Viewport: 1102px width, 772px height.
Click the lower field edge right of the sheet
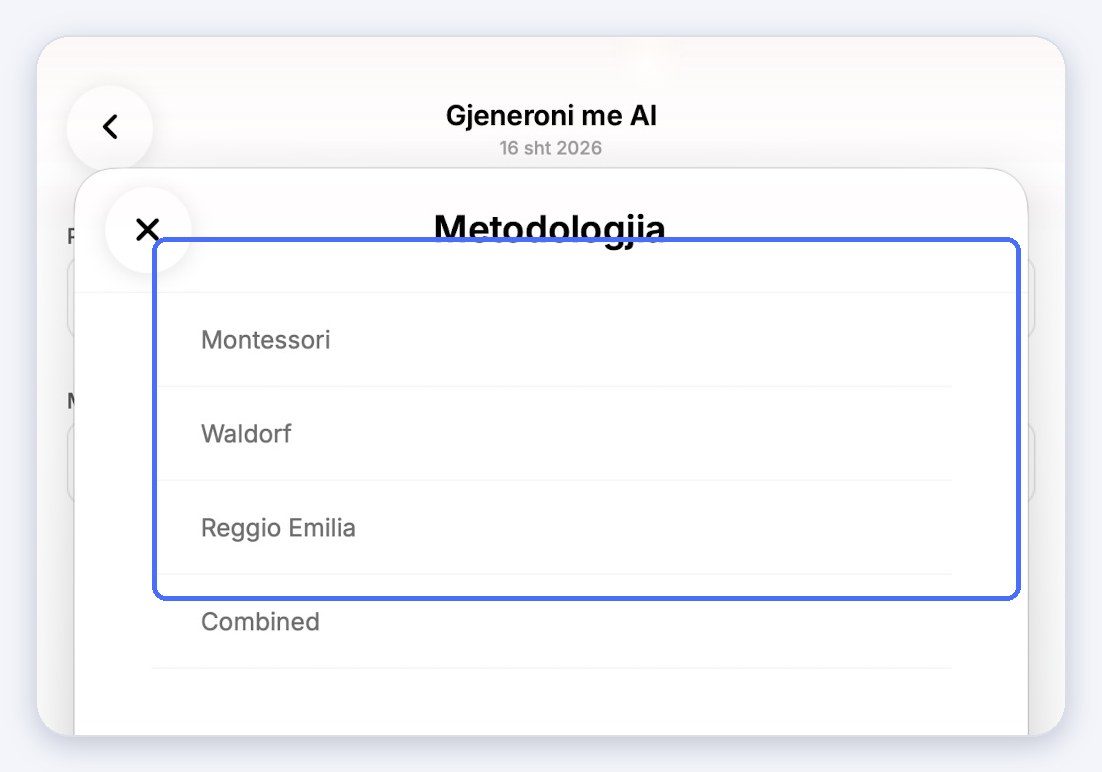[x=1032, y=463]
